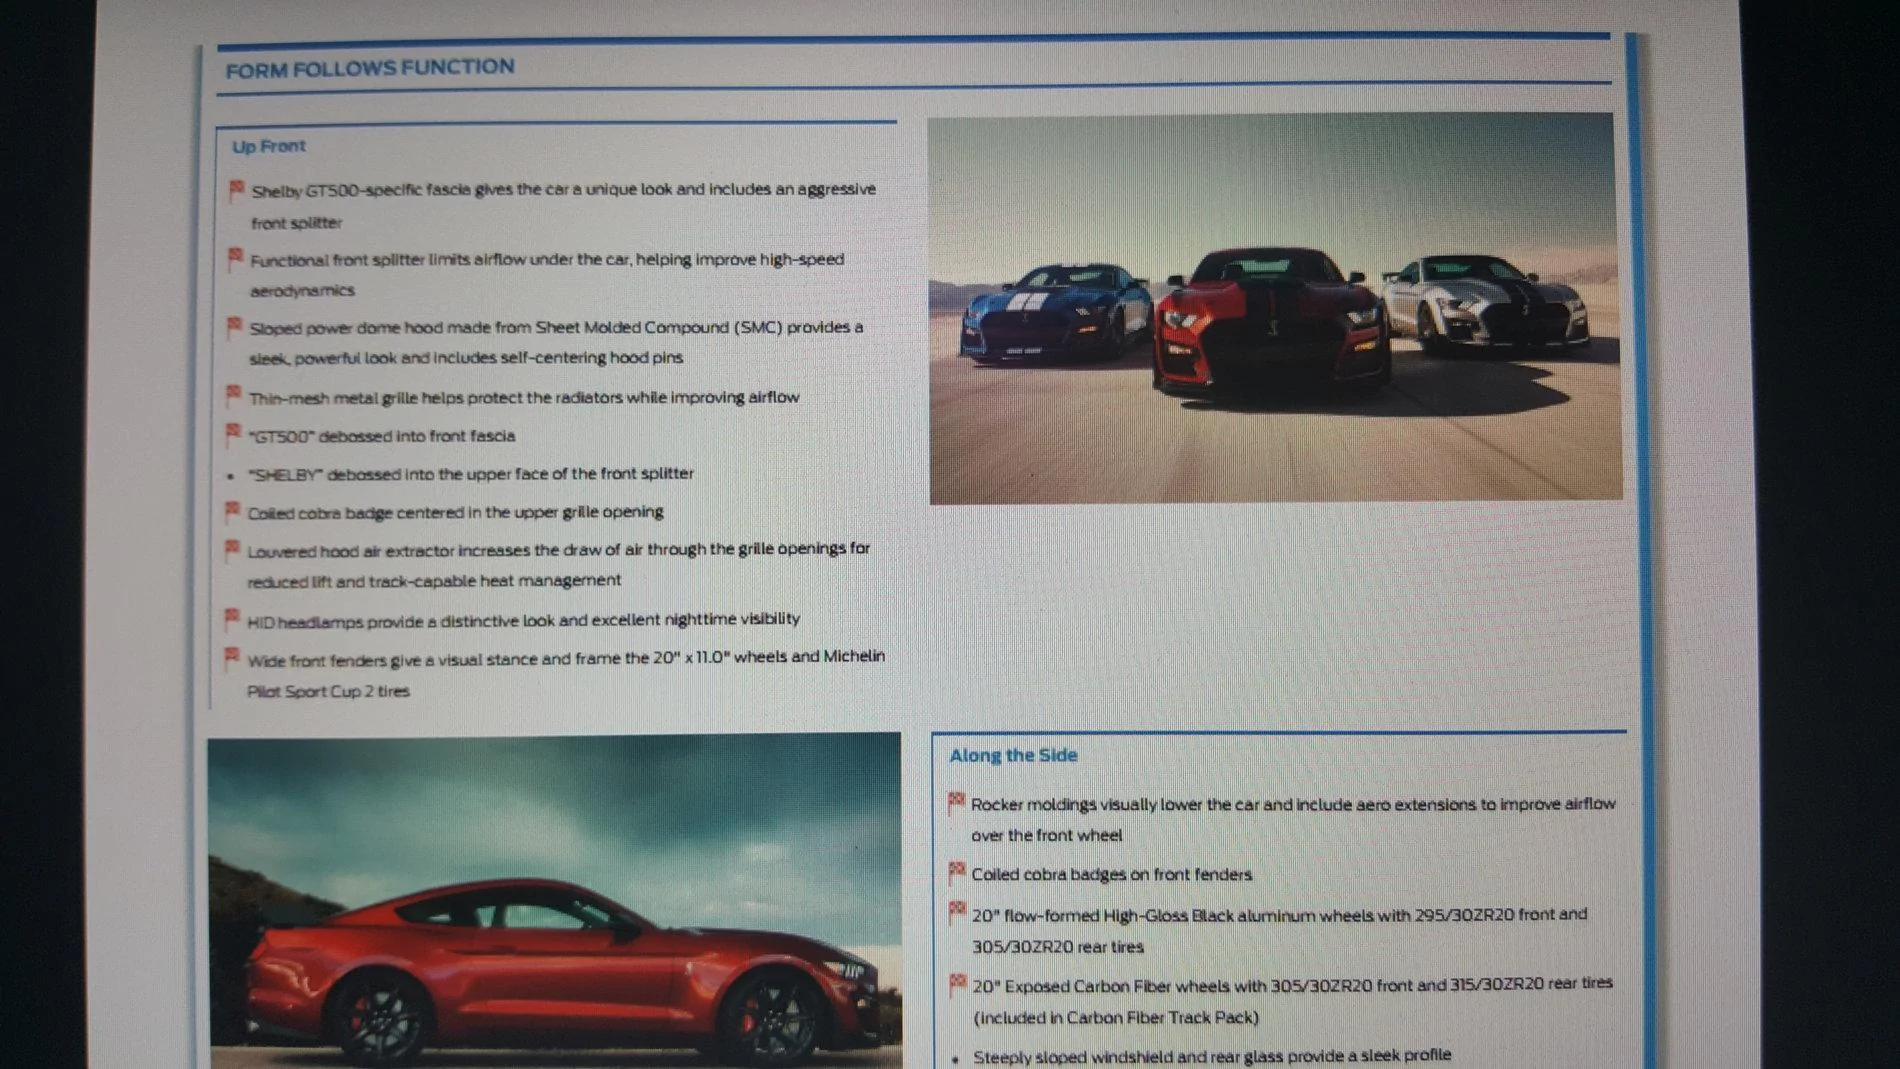1900x1069 pixels.
Task: Select the "Along the Side" section heading
Action: [1013, 755]
